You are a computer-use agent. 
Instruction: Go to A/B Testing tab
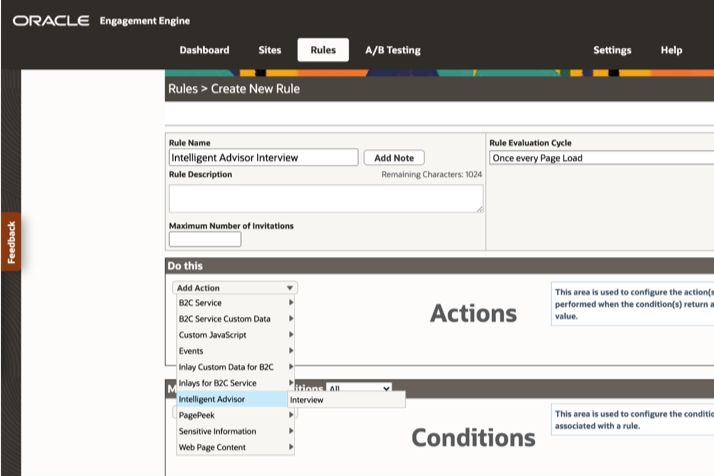click(x=392, y=50)
